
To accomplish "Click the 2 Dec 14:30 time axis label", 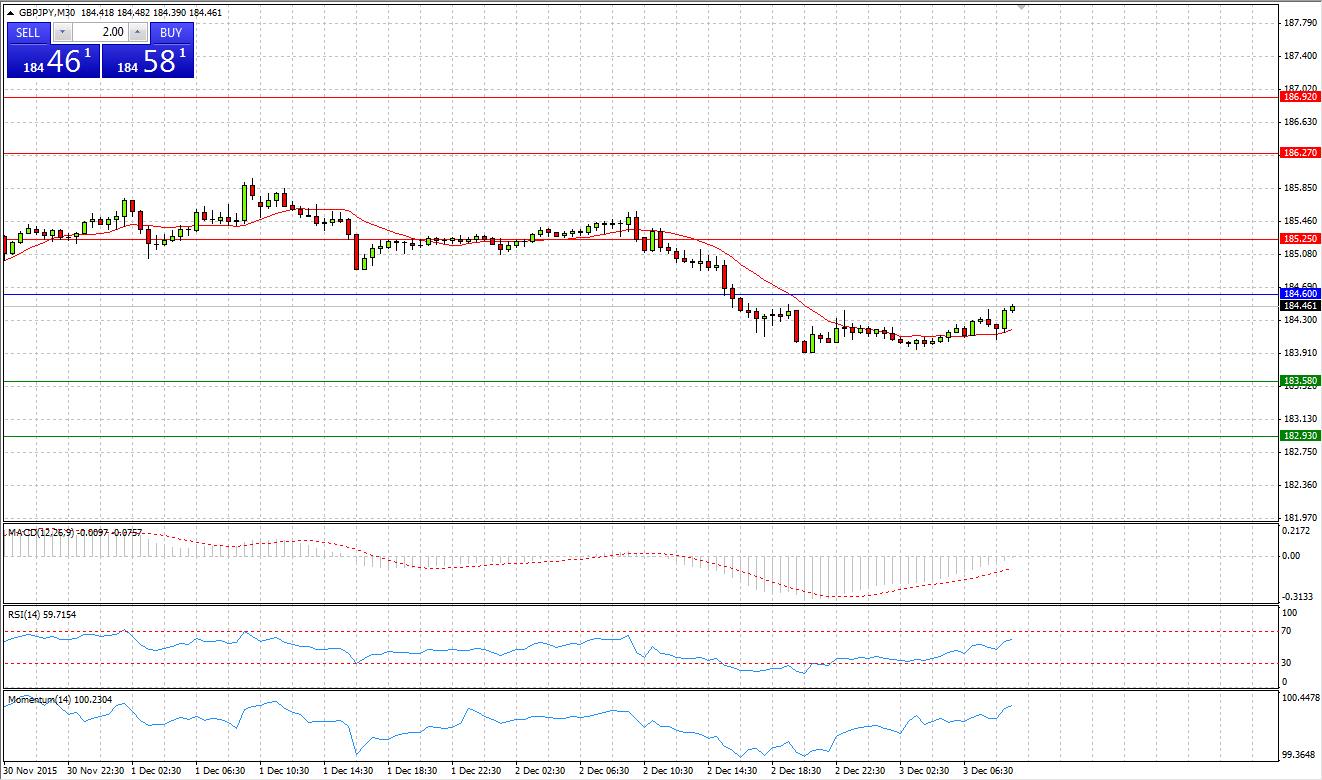I will pos(732,772).
